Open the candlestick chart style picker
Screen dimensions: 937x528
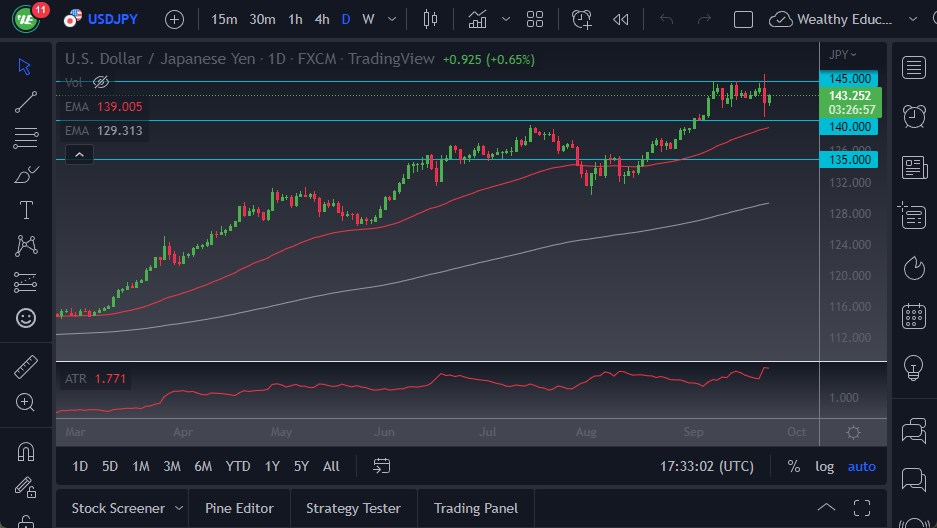[431, 19]
